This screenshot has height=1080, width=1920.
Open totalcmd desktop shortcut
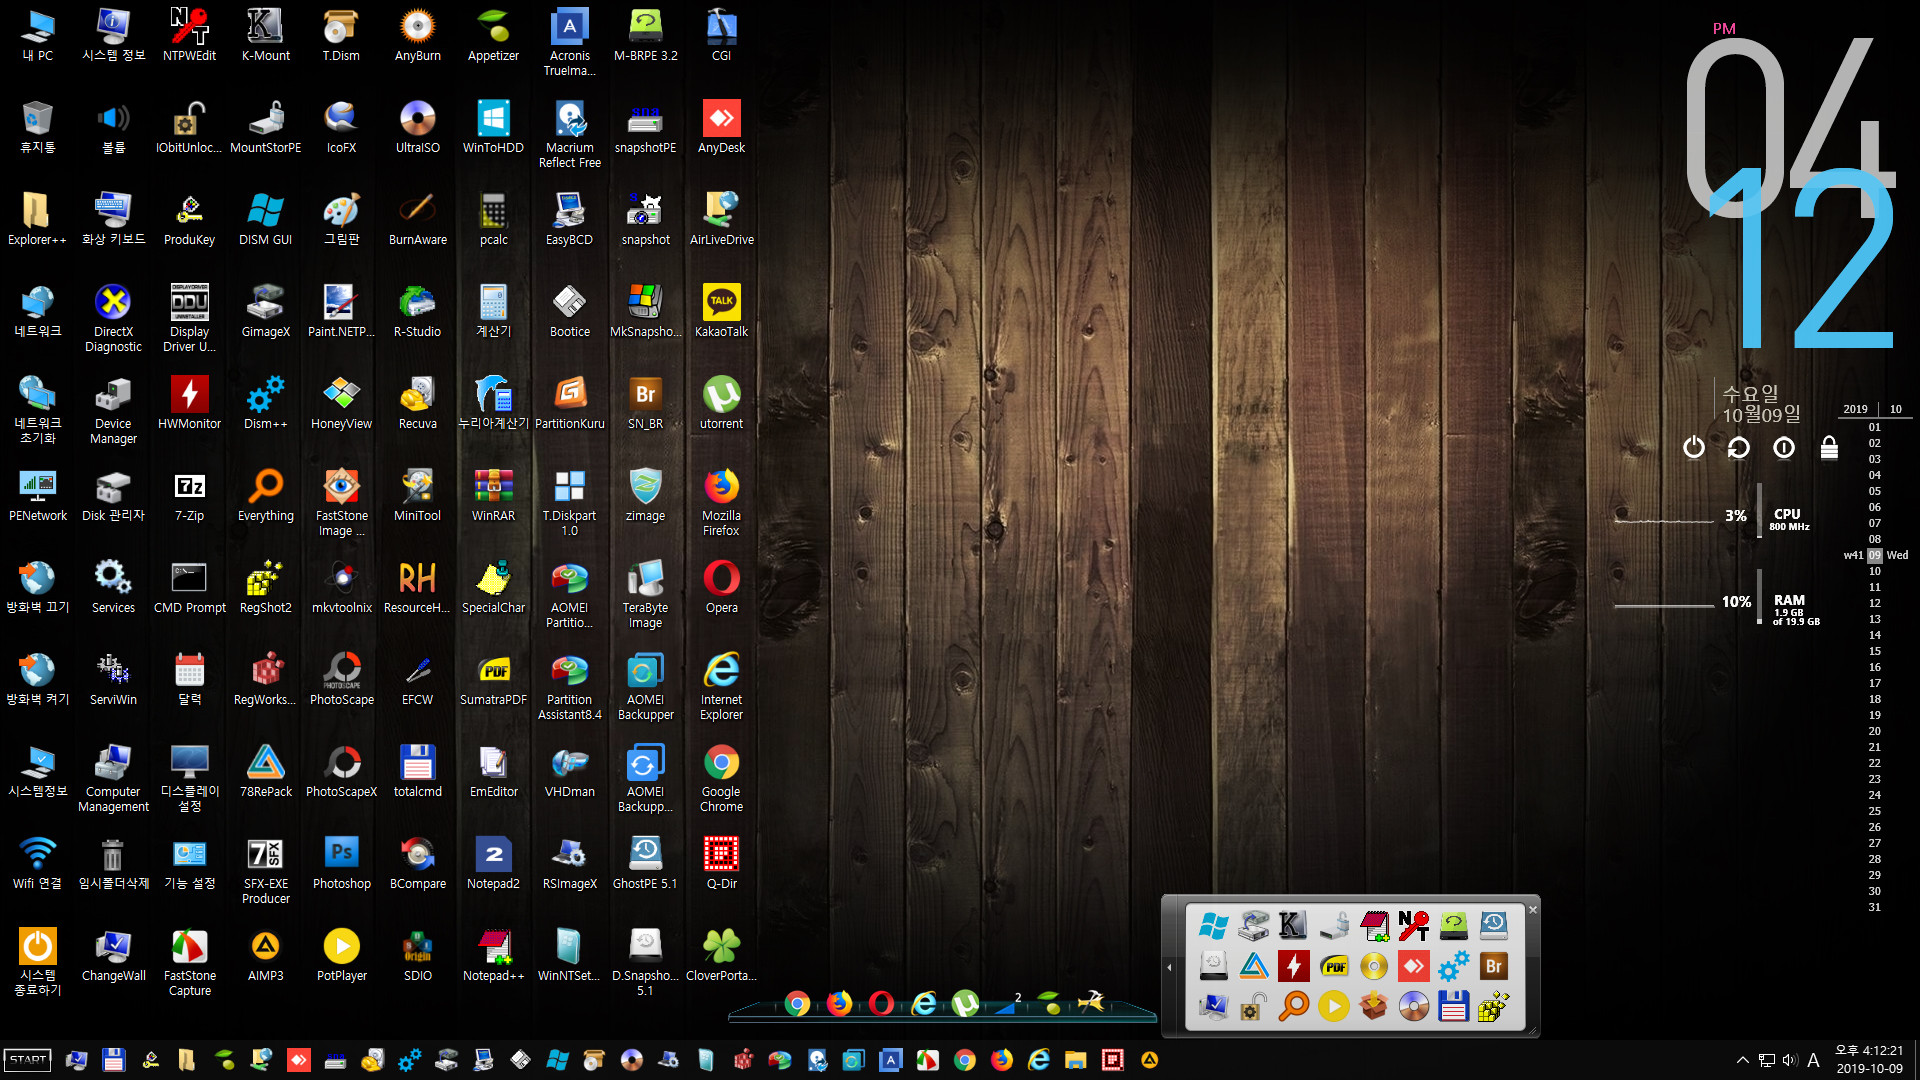(x=417, y=771)
